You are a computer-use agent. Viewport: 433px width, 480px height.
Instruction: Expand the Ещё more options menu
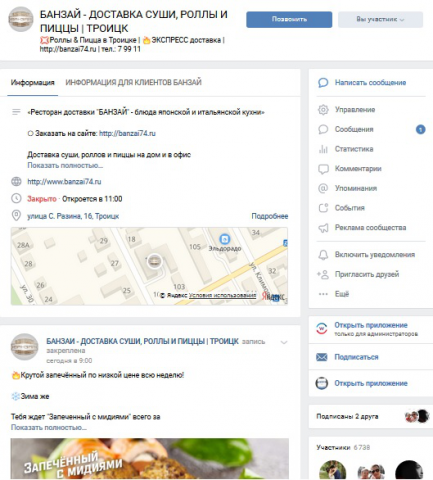click(x=342, y=294)
